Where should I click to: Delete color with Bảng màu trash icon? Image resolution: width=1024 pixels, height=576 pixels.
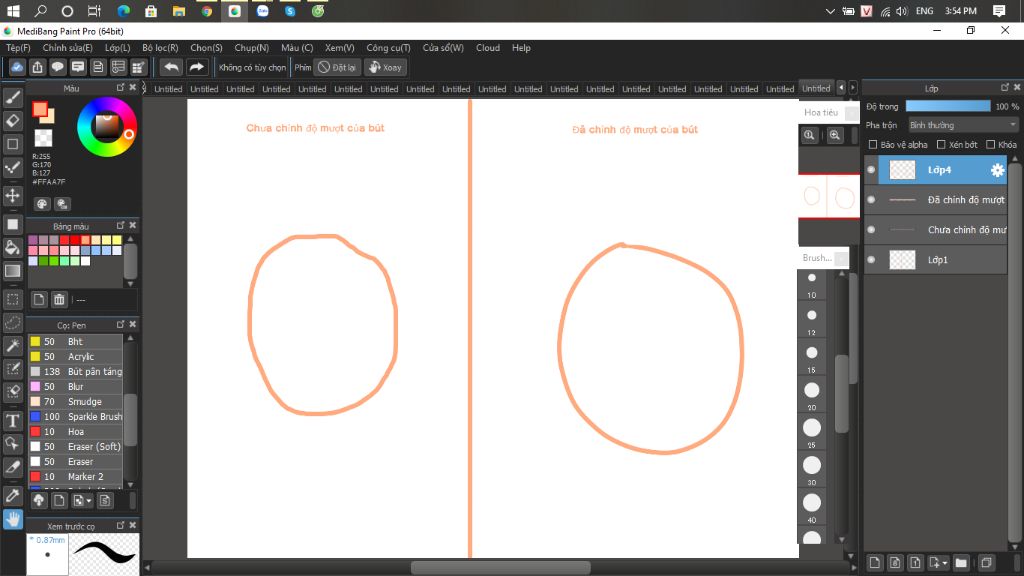(59, 300)
